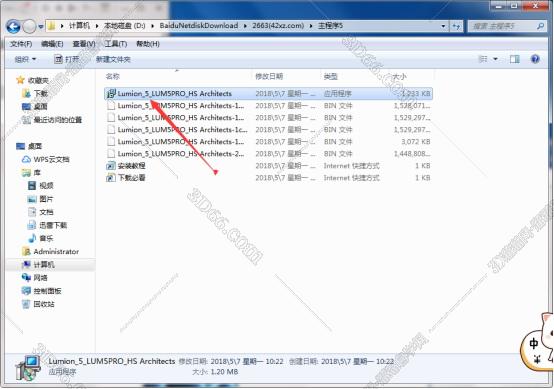
Task: Select the Architects-1c... BIN file
Action: pos(269,130)
